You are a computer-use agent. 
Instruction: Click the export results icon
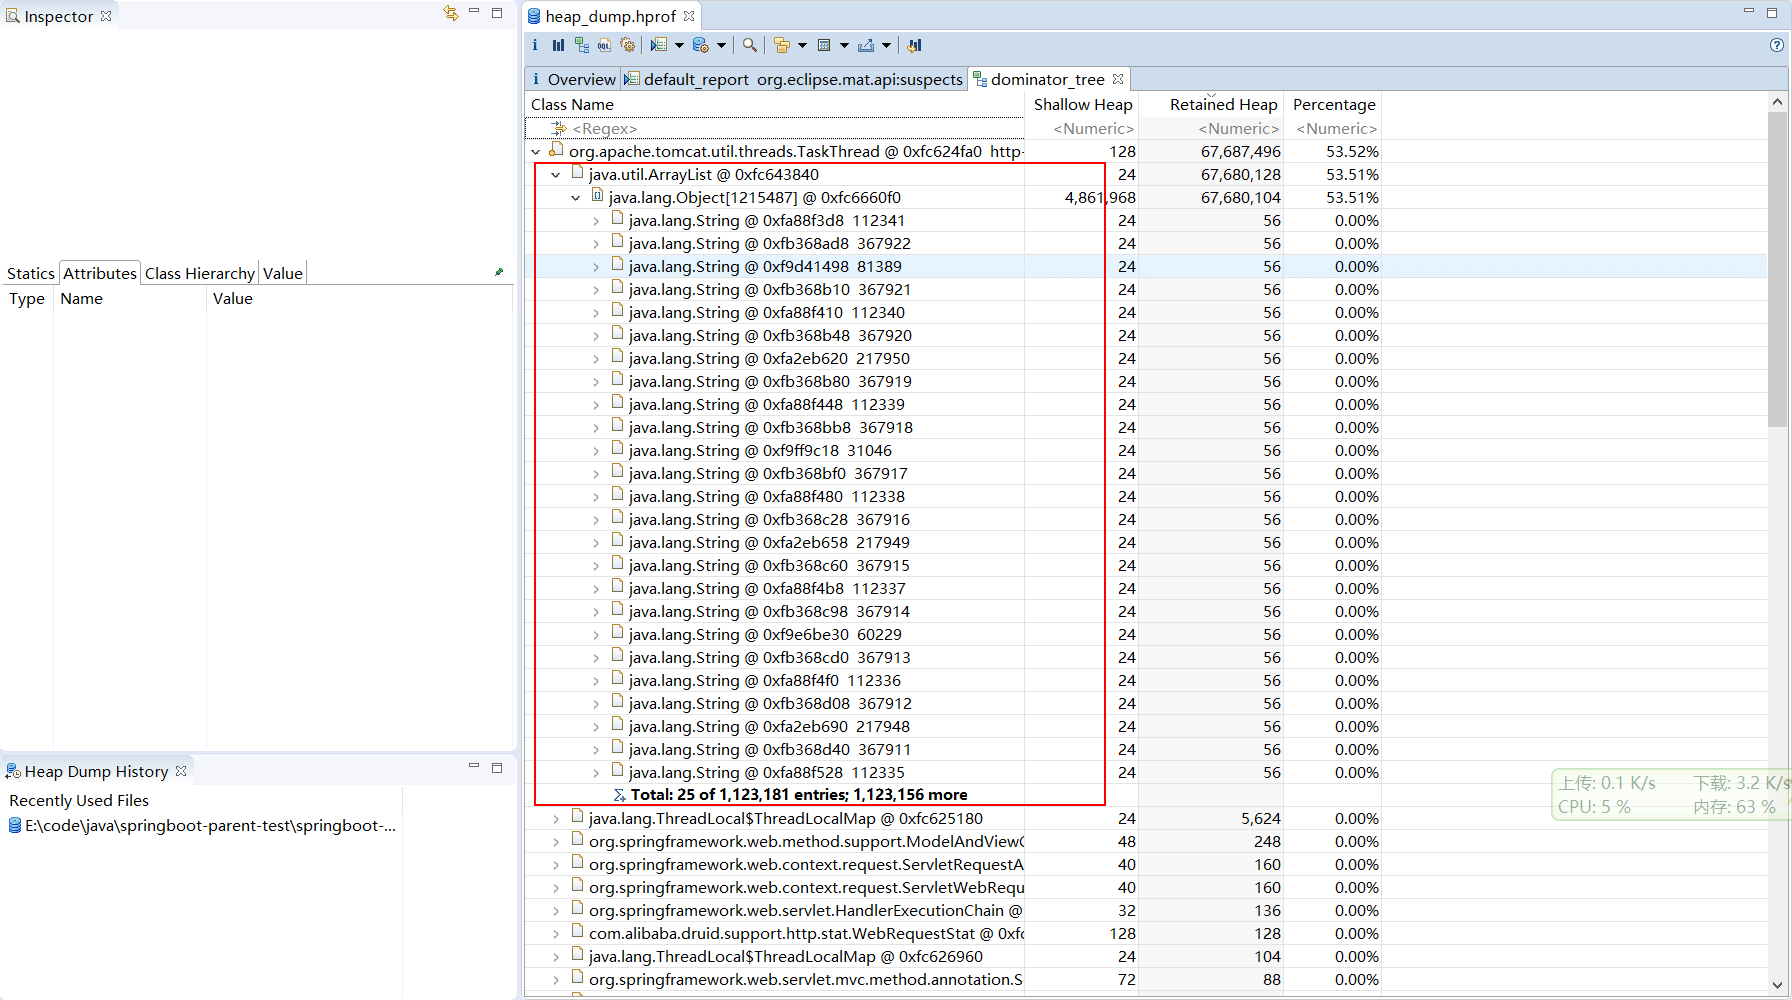866,45
